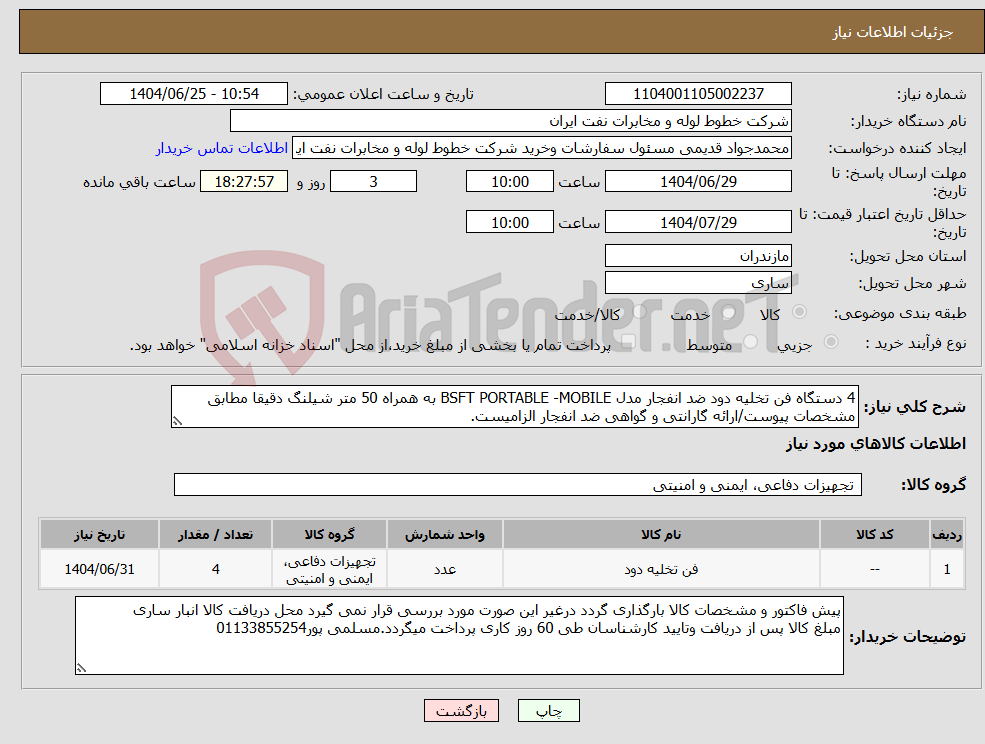The image size is (985, 744).
Task: Open اطلاعات تماس خریدار link
Action: pyautogui.click(x=222, y=148)
